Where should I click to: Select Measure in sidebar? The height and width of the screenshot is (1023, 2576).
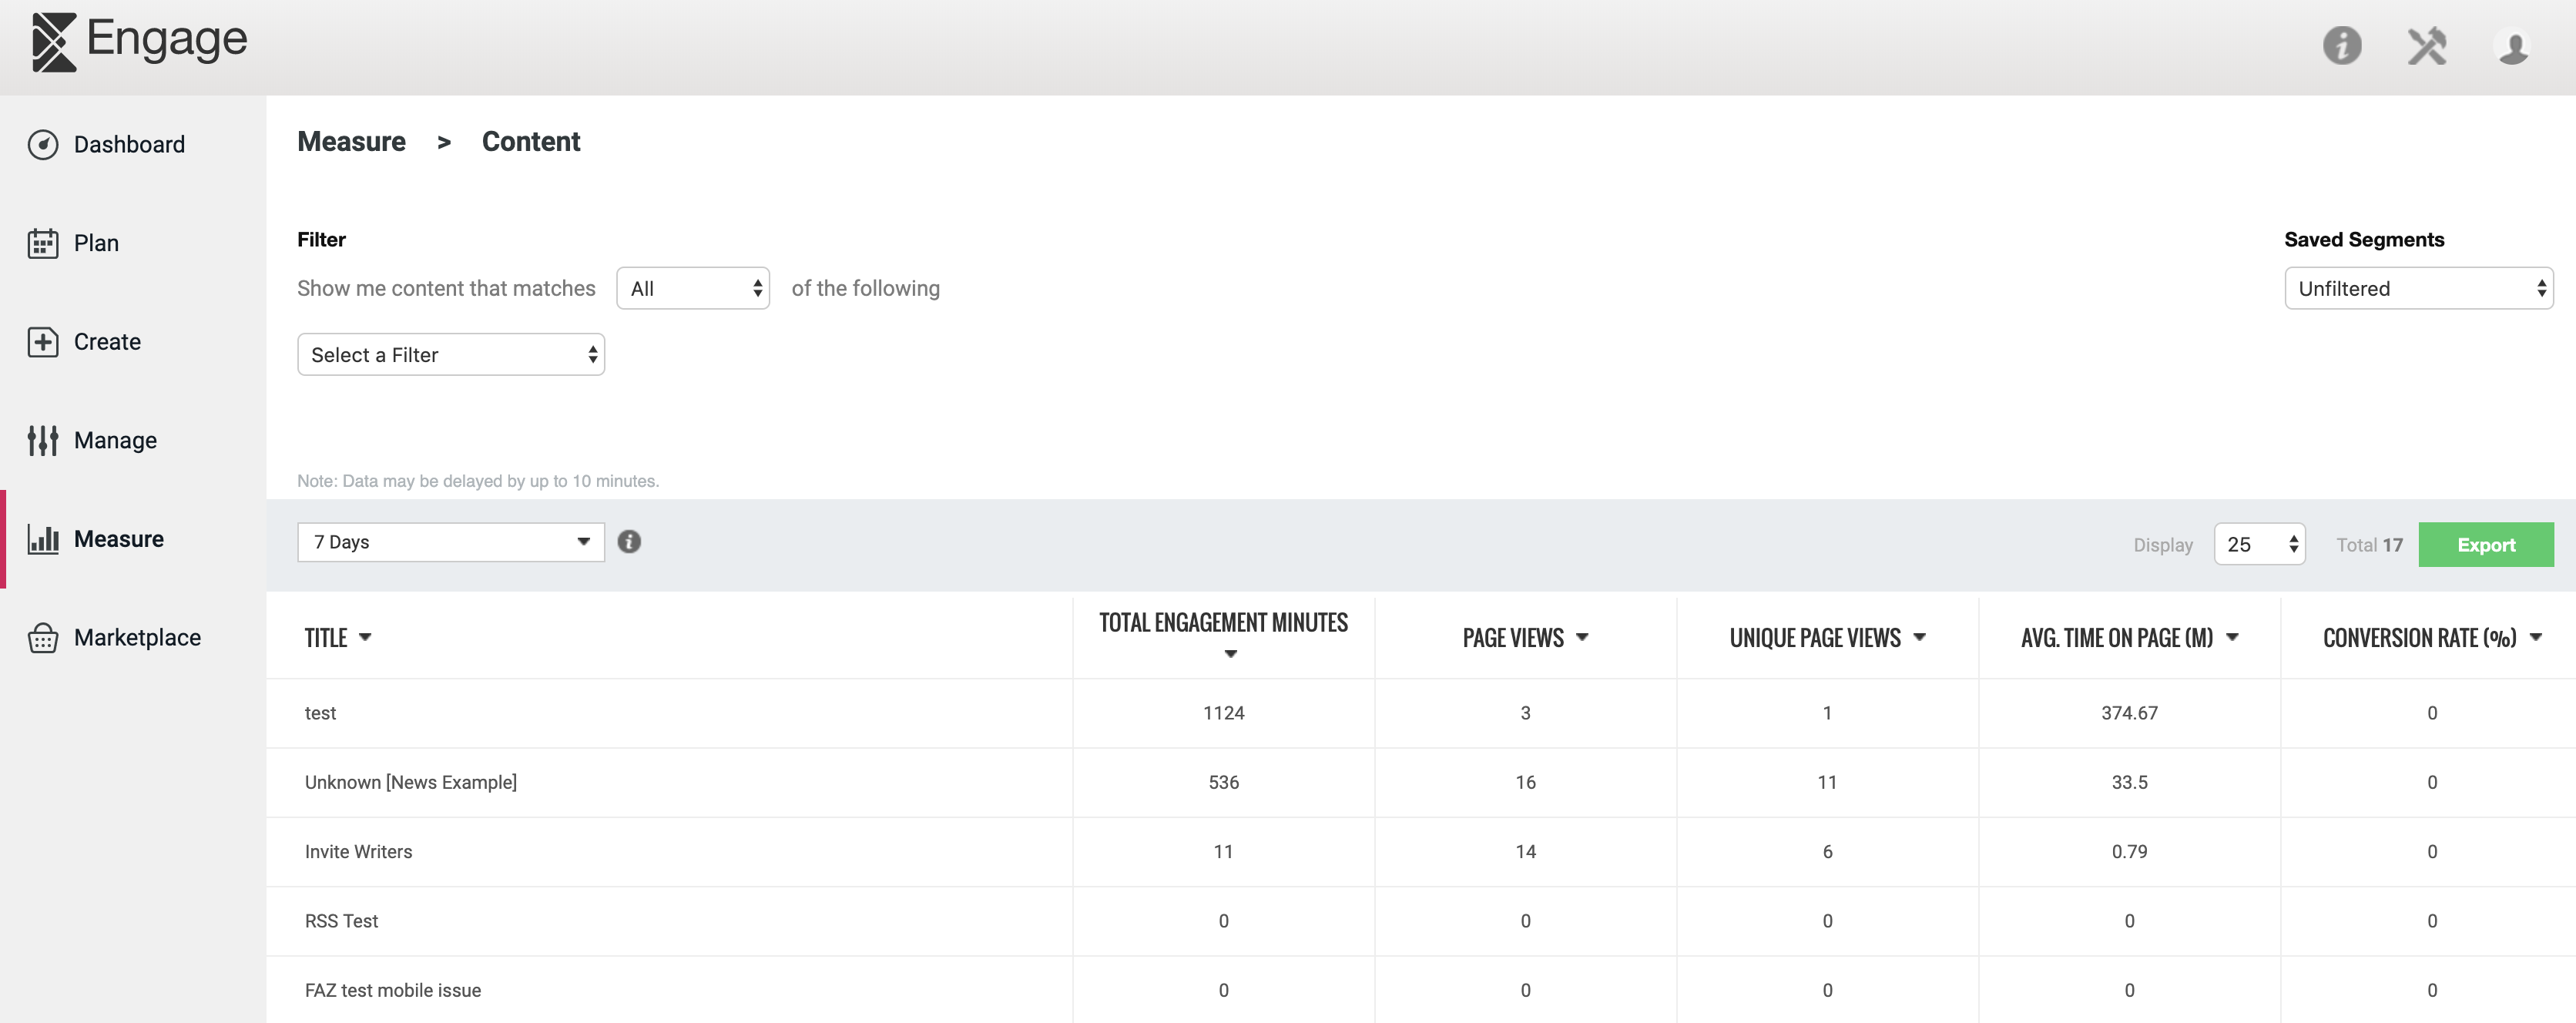tap(119, 539)
